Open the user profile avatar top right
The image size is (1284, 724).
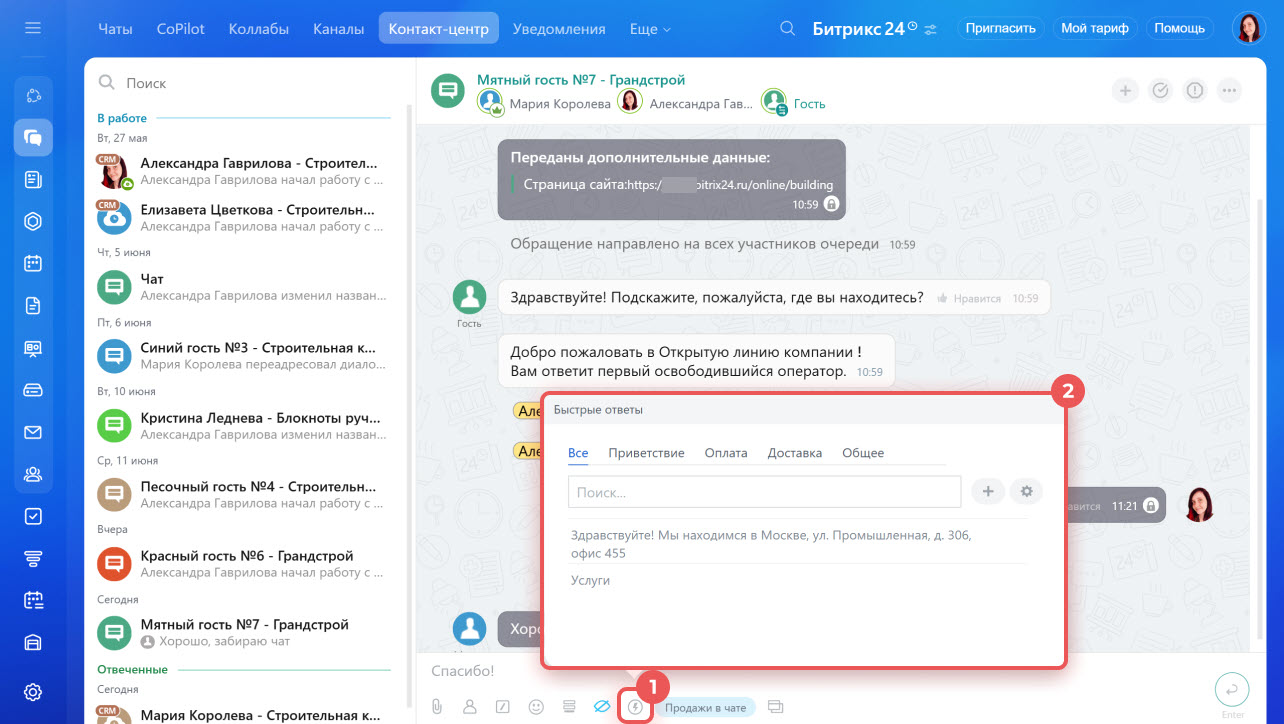(x=1248, y=28)
